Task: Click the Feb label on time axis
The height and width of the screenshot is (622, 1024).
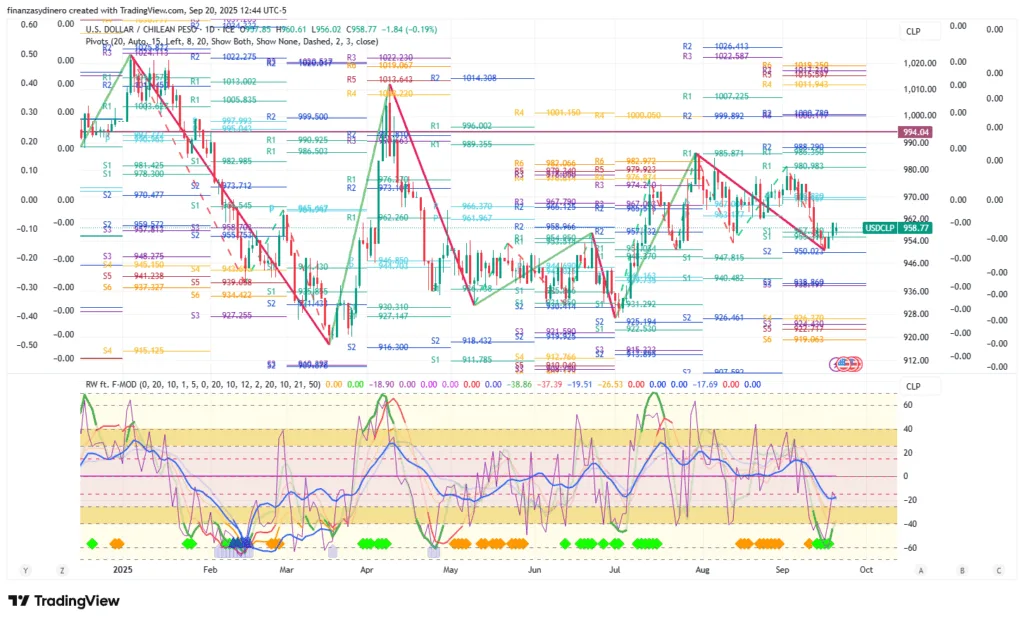Action: click(x=210, y=570)
